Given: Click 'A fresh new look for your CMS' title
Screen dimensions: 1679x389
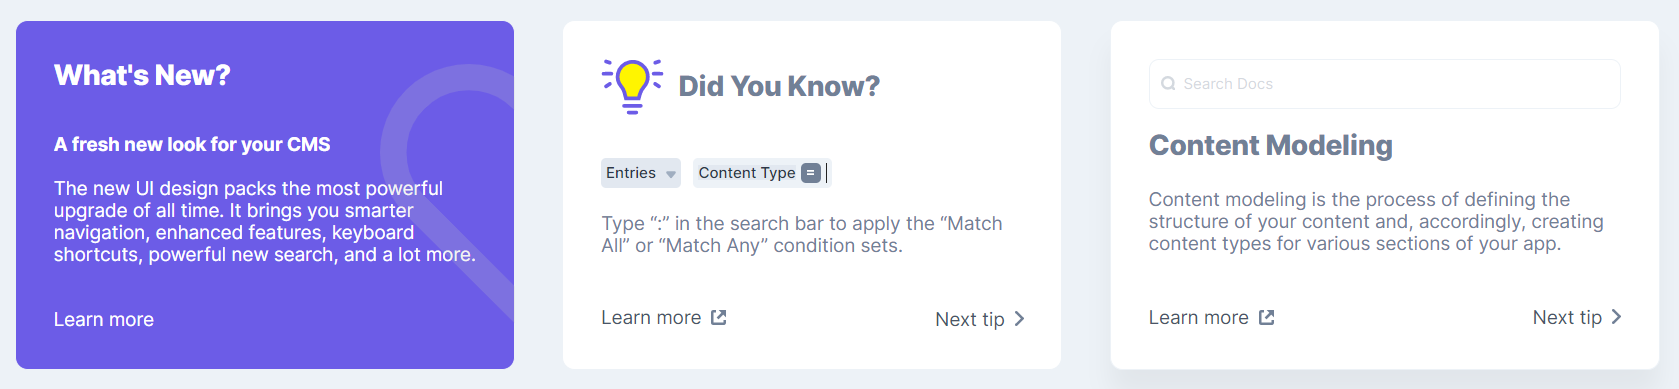Looking at the screenshot, I should [192, 144].
